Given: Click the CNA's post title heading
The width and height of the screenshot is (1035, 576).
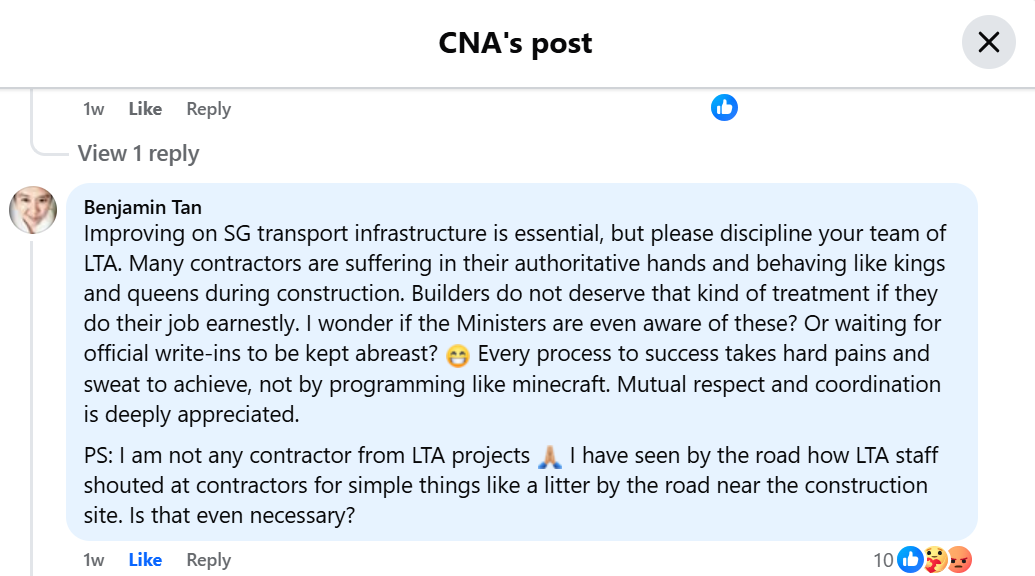Looking at the screenshot, I should (x=516, y=43).
